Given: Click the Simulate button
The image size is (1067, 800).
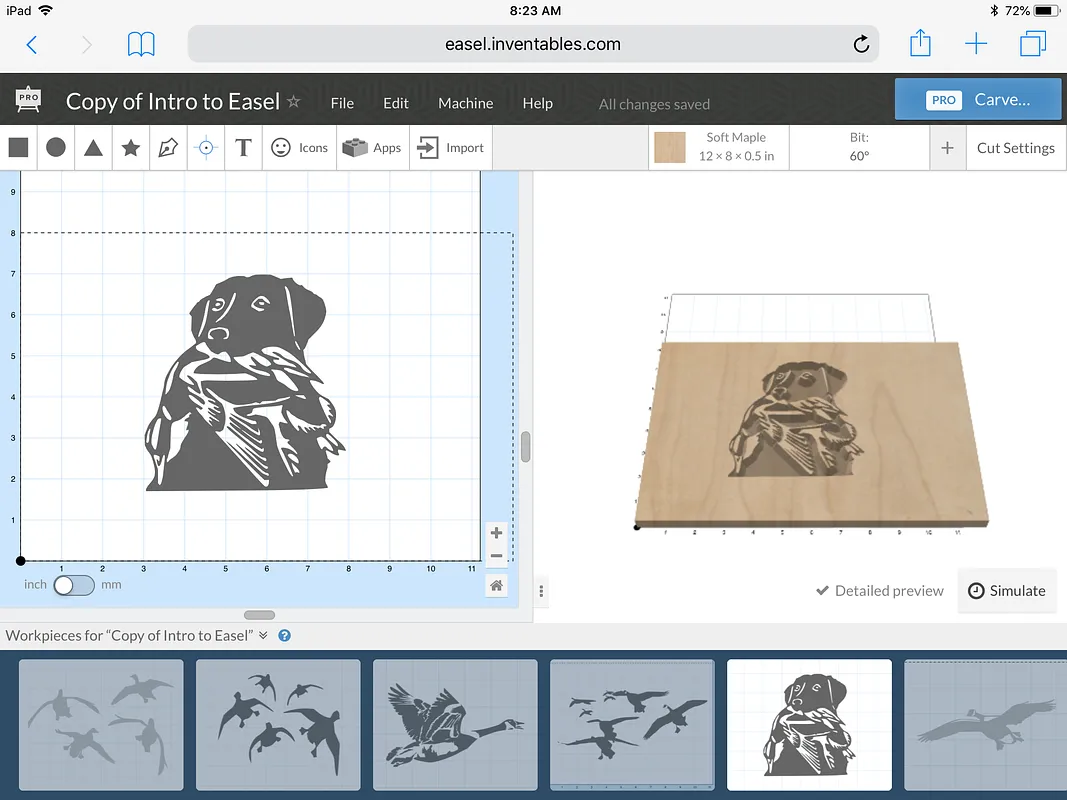Looking at the screenshot, I should 1007,591.
